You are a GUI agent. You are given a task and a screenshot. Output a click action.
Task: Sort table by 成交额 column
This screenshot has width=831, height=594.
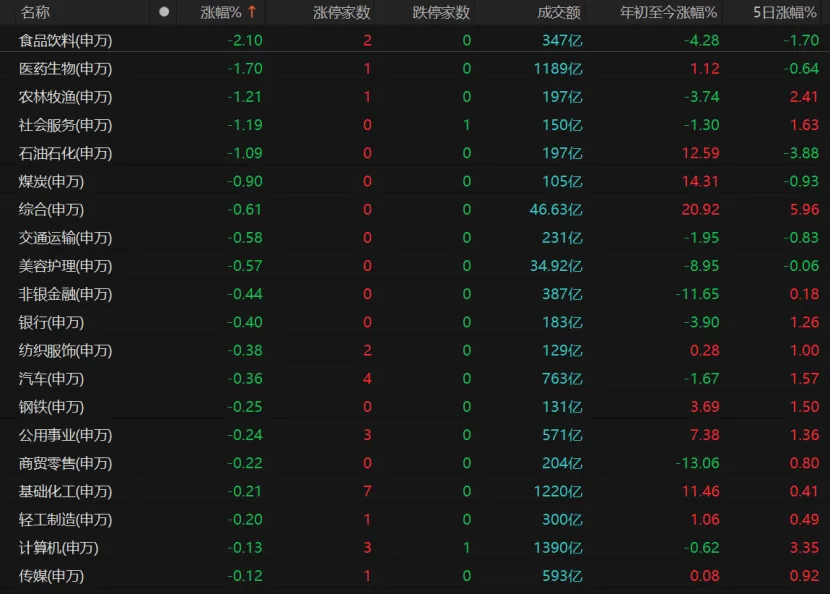tap(558, 12)
